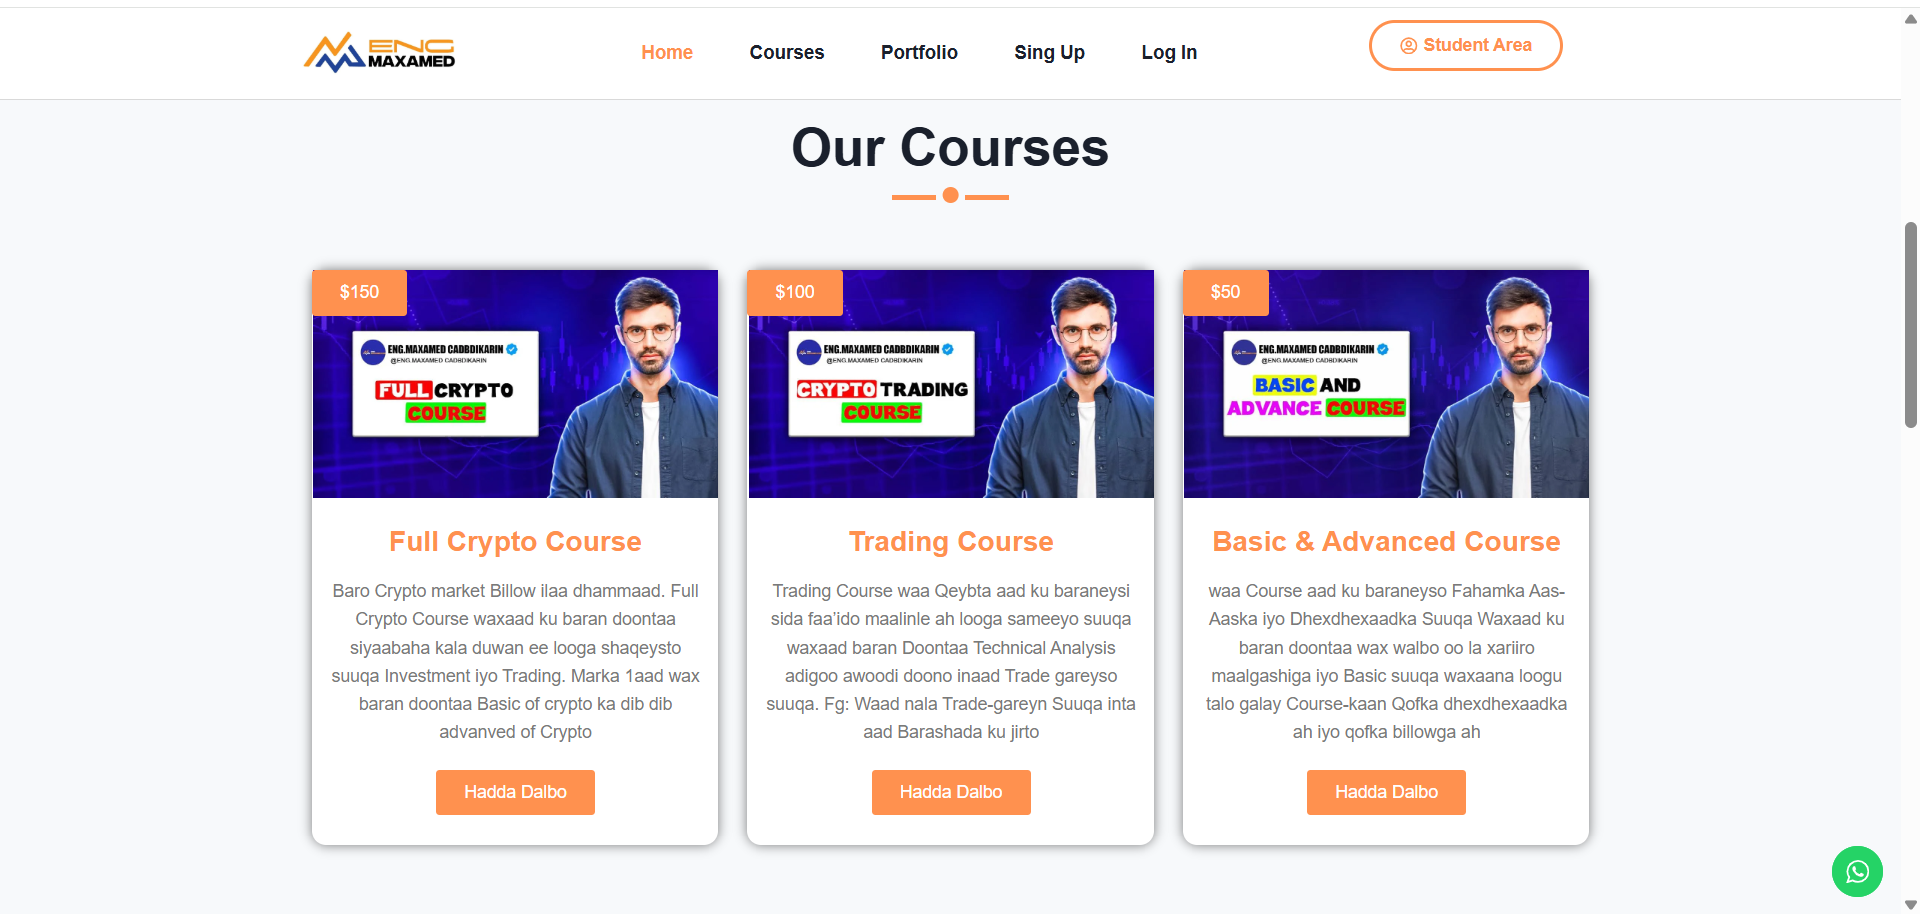Click the Trading Course title link
1920x914 pixels.
point(951,541)
